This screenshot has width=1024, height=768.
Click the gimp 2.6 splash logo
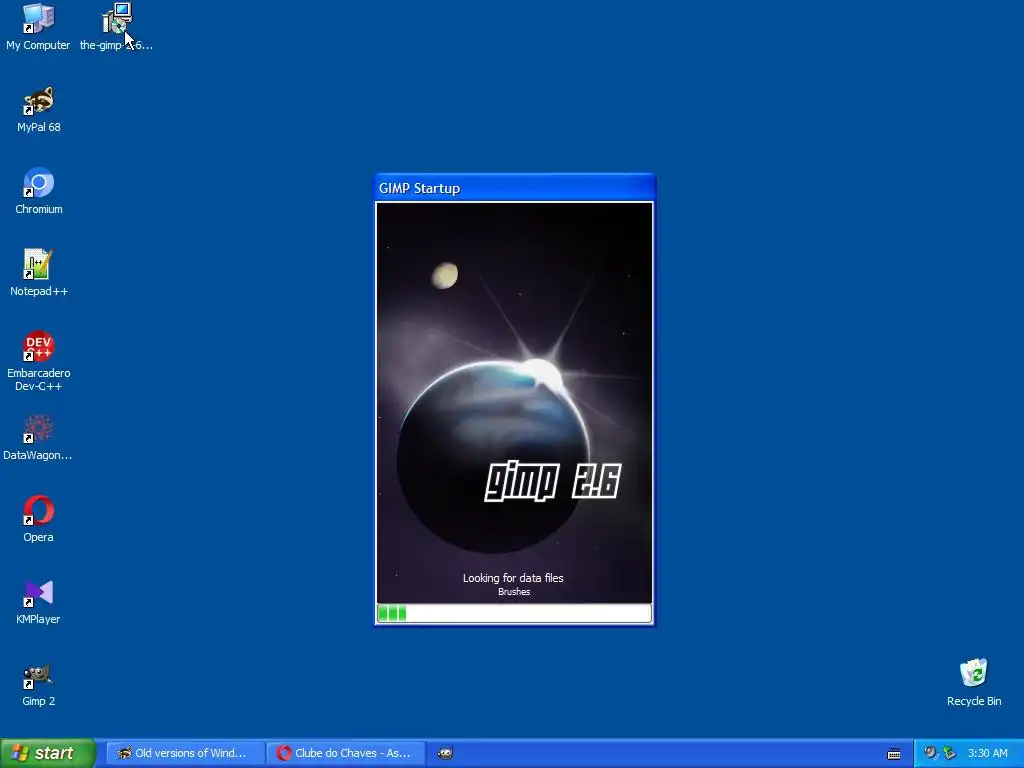coord(552,482)
